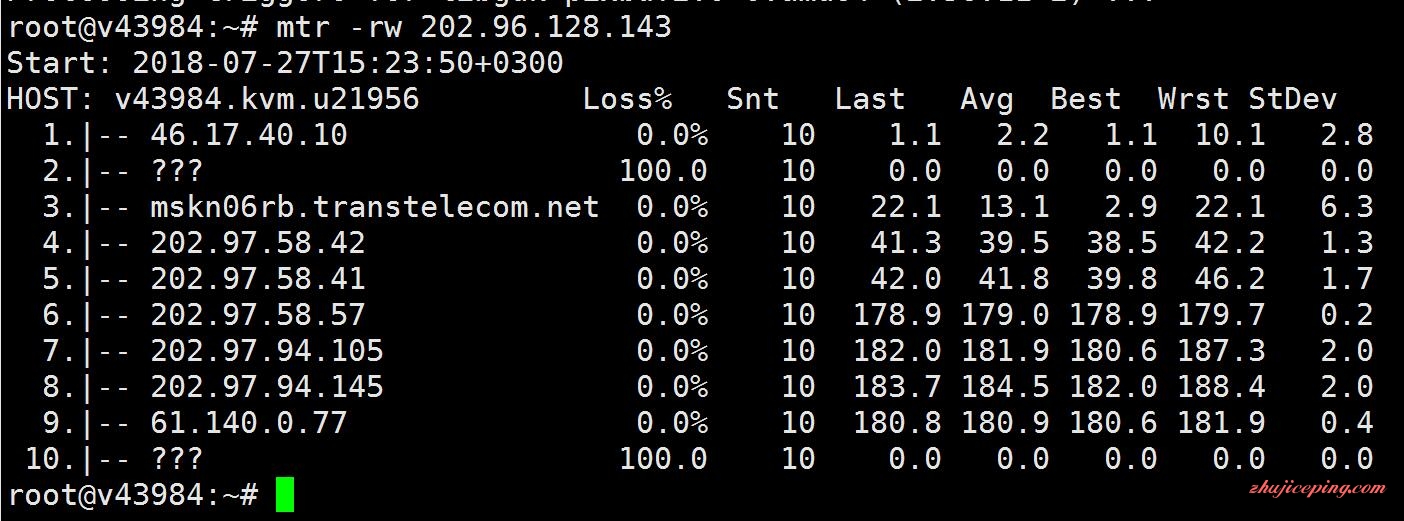Click hop 6 address 202.97.58.57

(x=258, y=315)
